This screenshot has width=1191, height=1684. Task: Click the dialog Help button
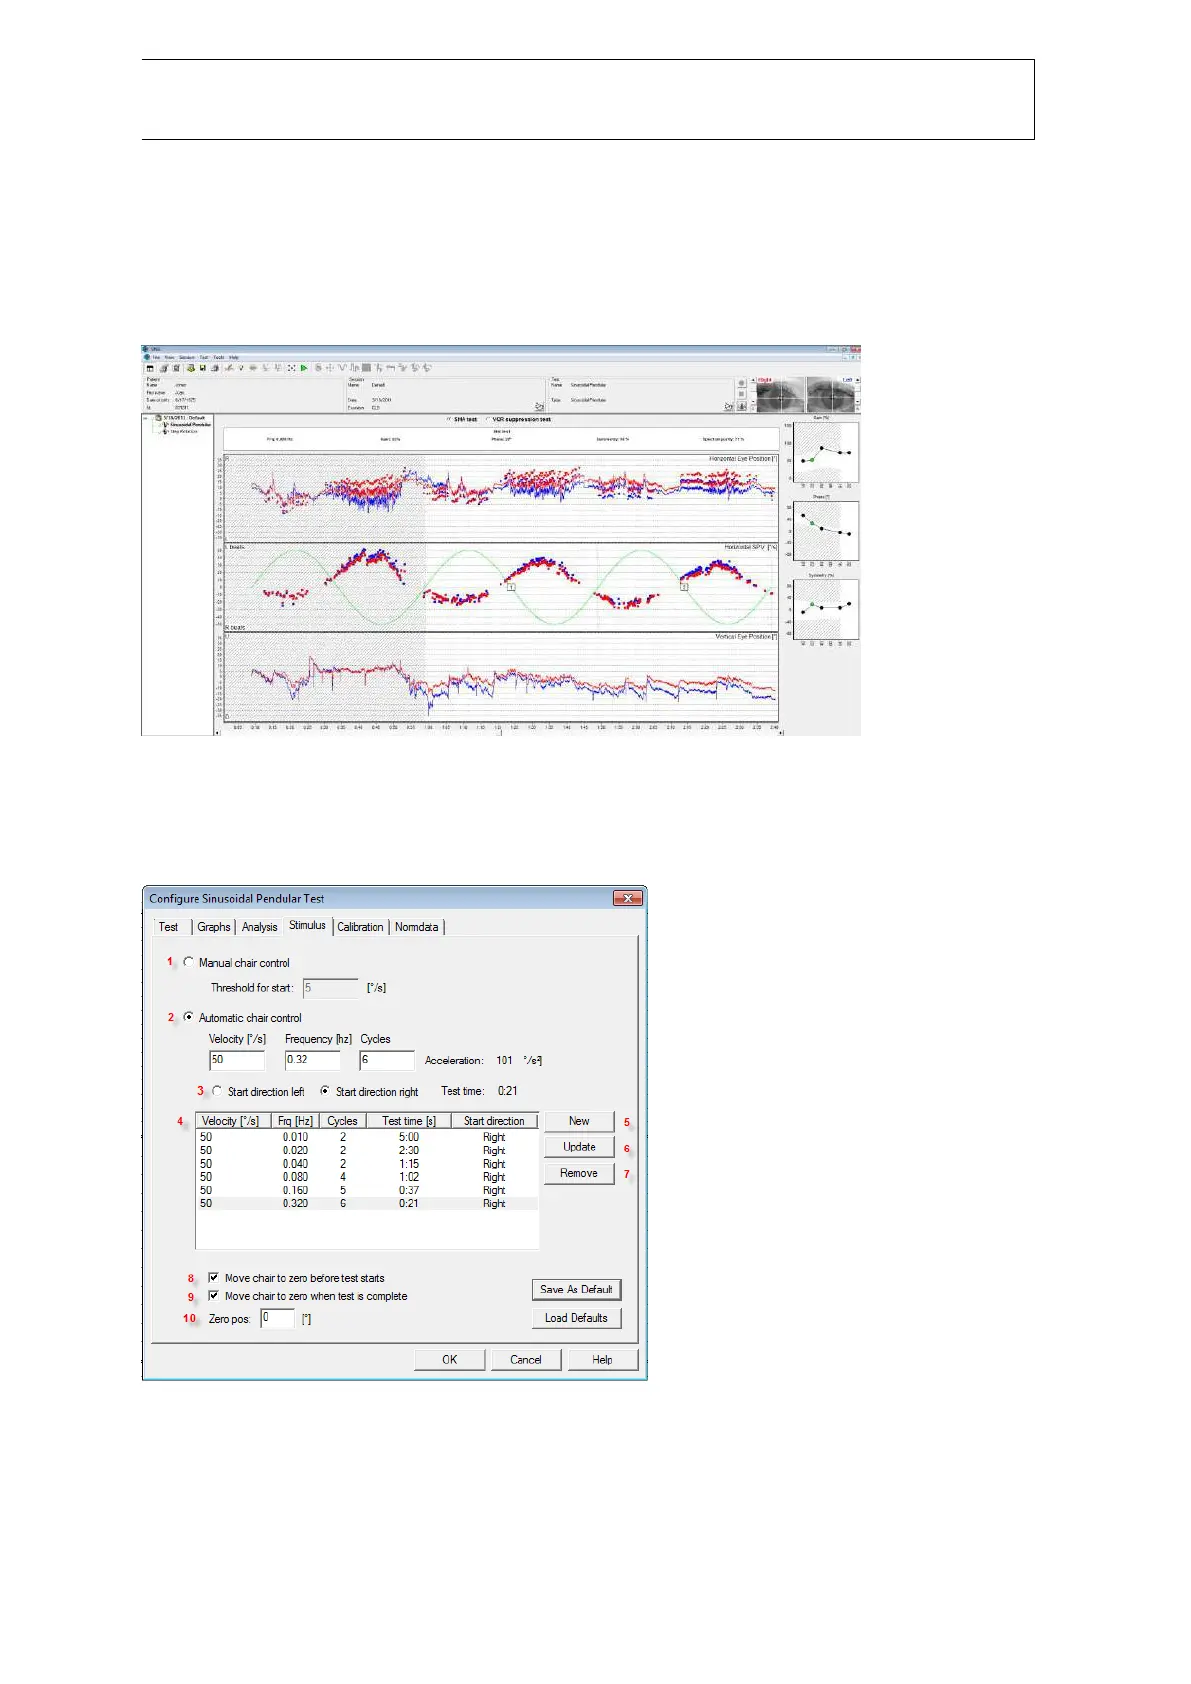[x=602, y=1360]
